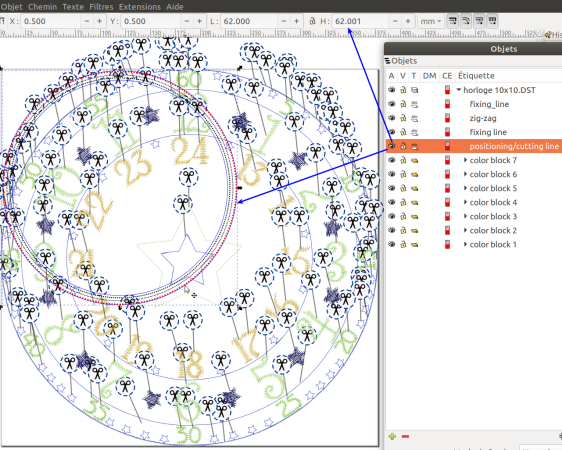
Task: Toggle lock icon of fixing_line layer
Action: (x=403, y=104)
